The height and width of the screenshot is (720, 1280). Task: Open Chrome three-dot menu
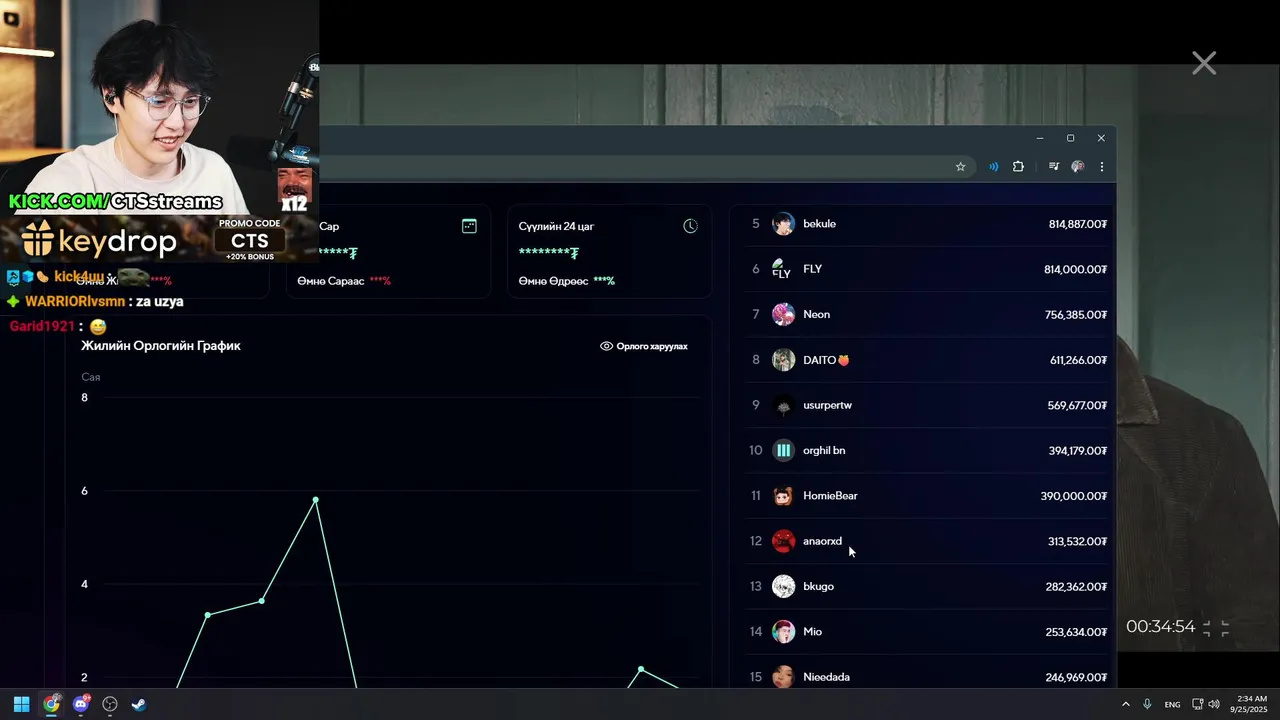[x=1102, y=167]
